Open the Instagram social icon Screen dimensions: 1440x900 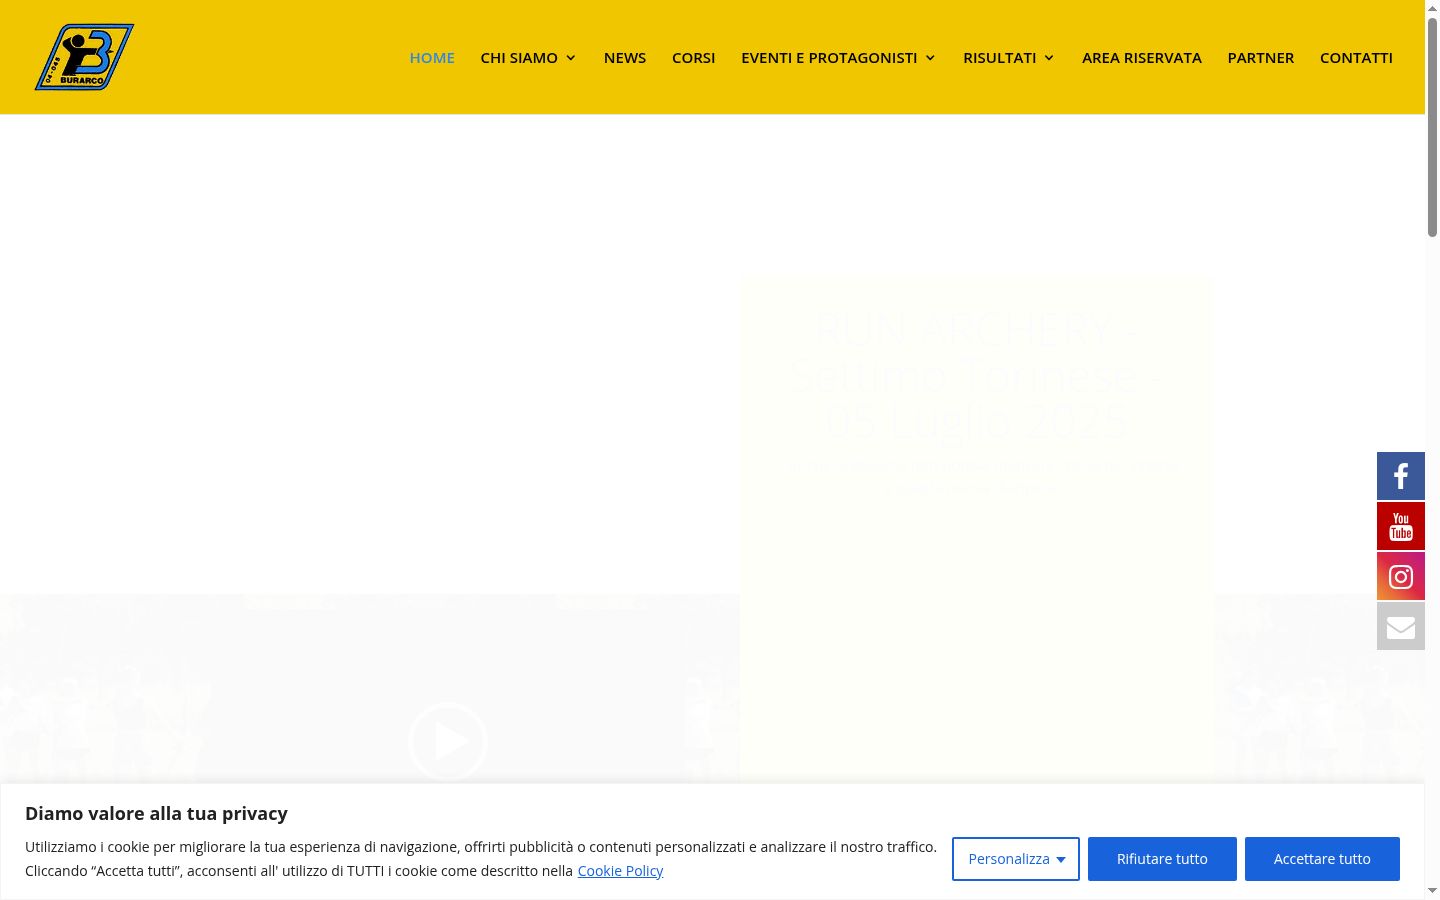point(1401,576)
